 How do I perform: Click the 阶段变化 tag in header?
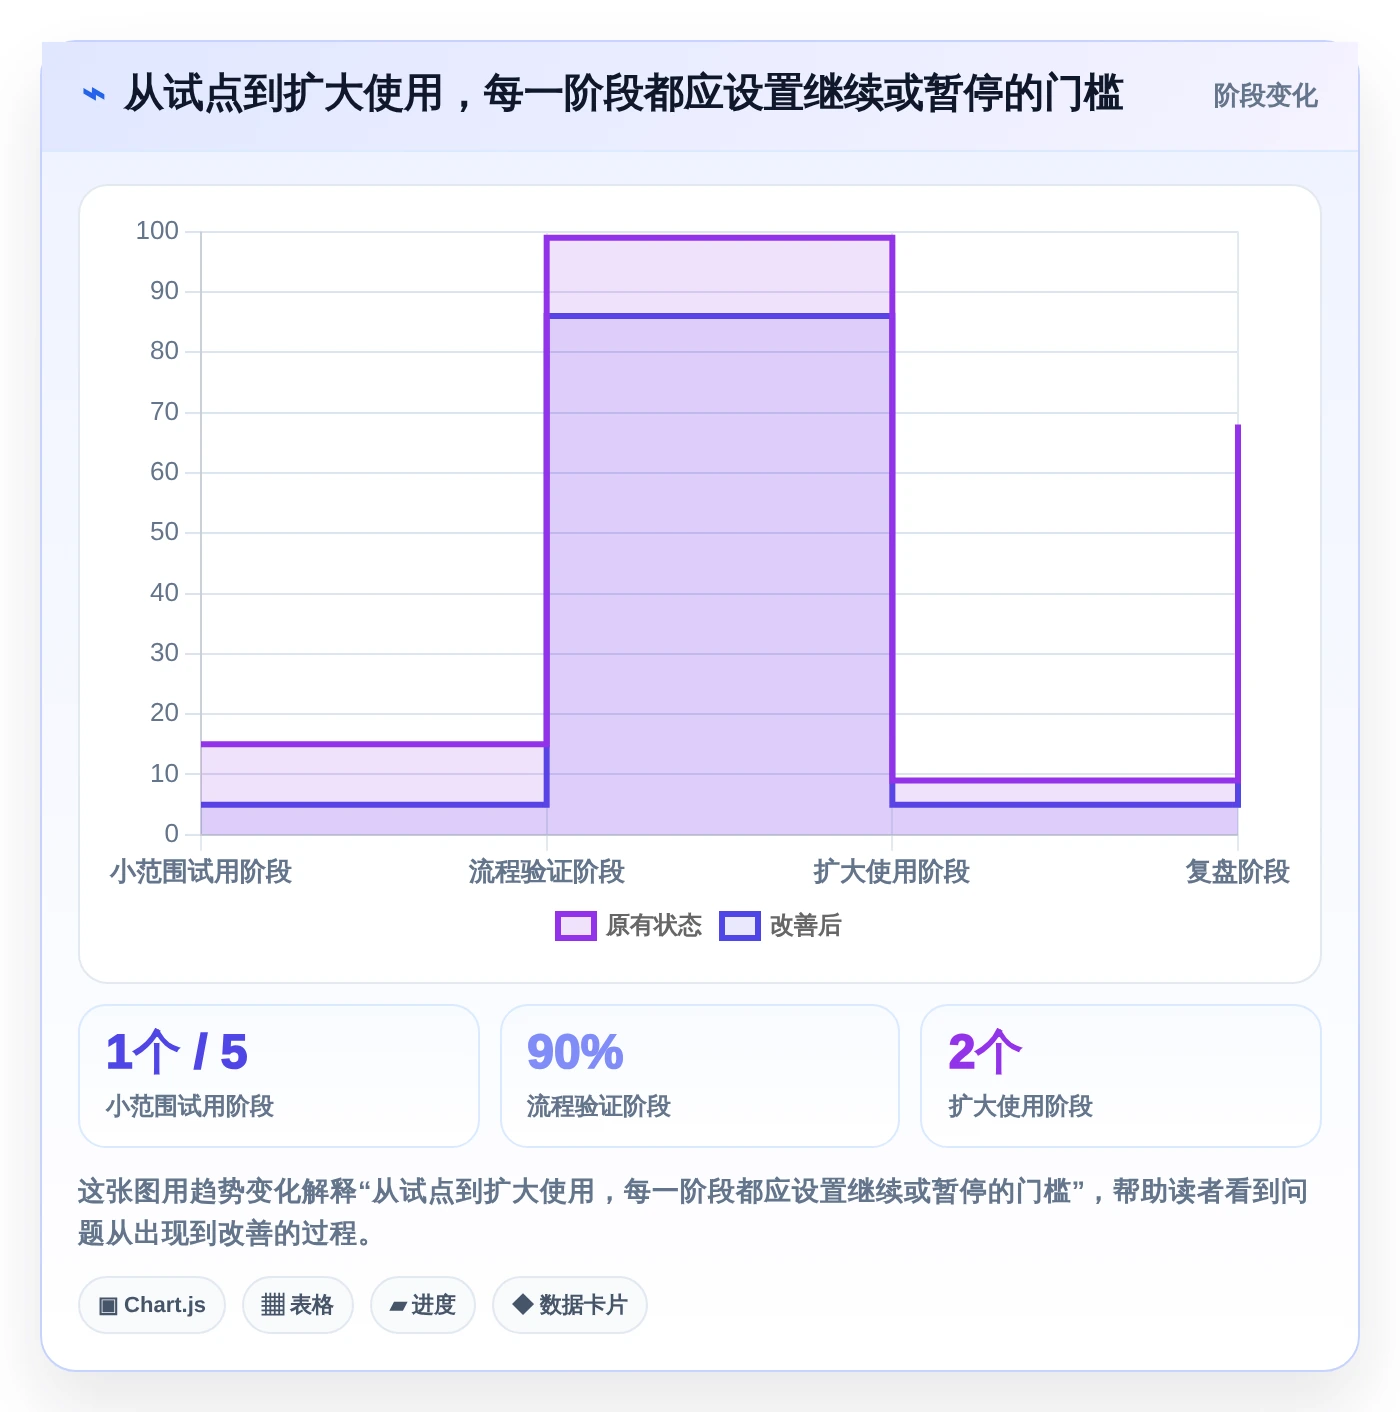[x=1265, y=96]
